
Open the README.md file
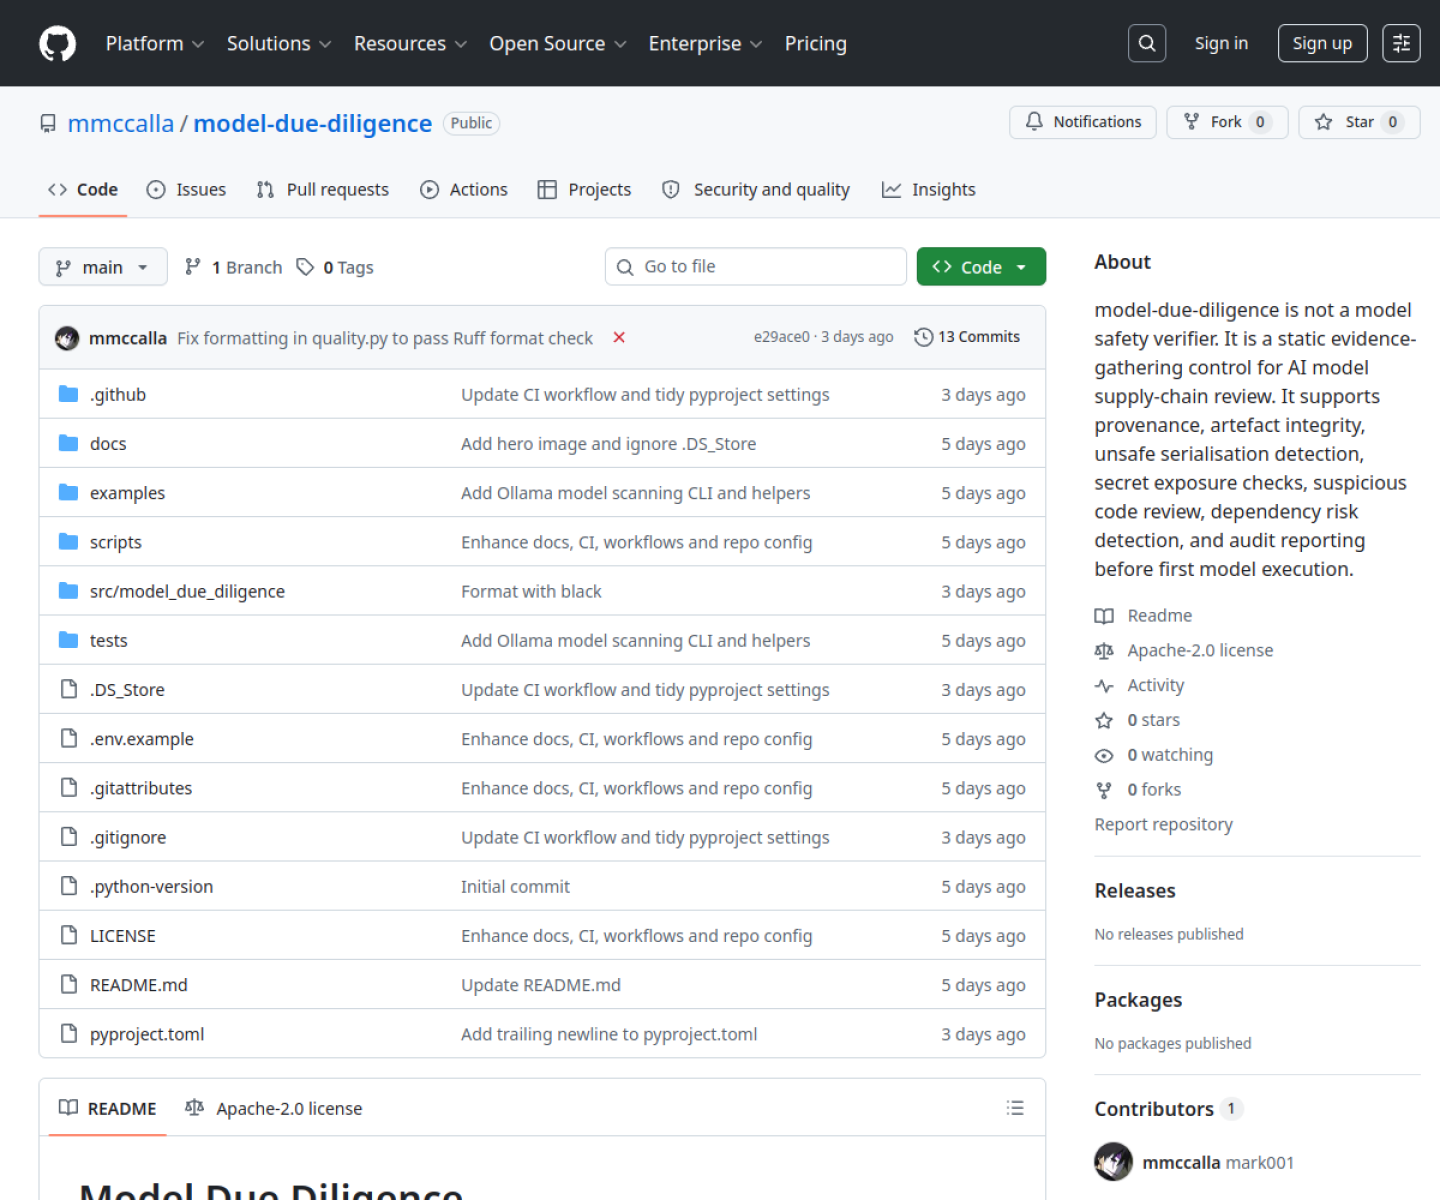tap(139, 985)
